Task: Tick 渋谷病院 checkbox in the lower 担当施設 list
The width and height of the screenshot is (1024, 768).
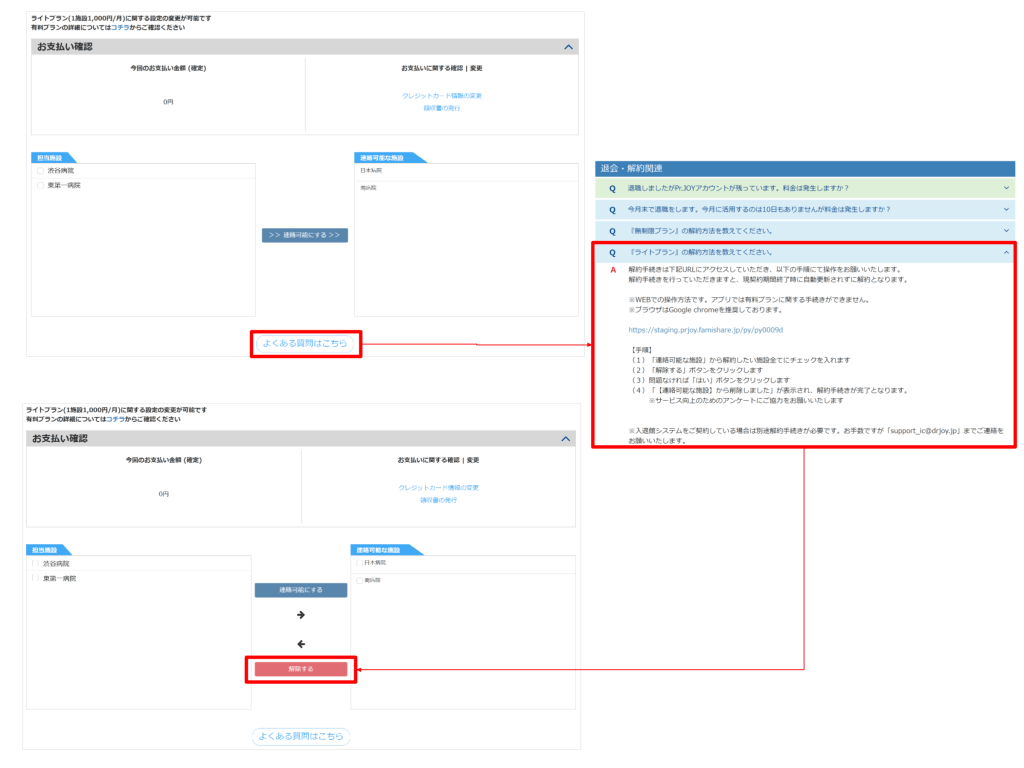Action: pyautogui.click(x=37, y=563)
